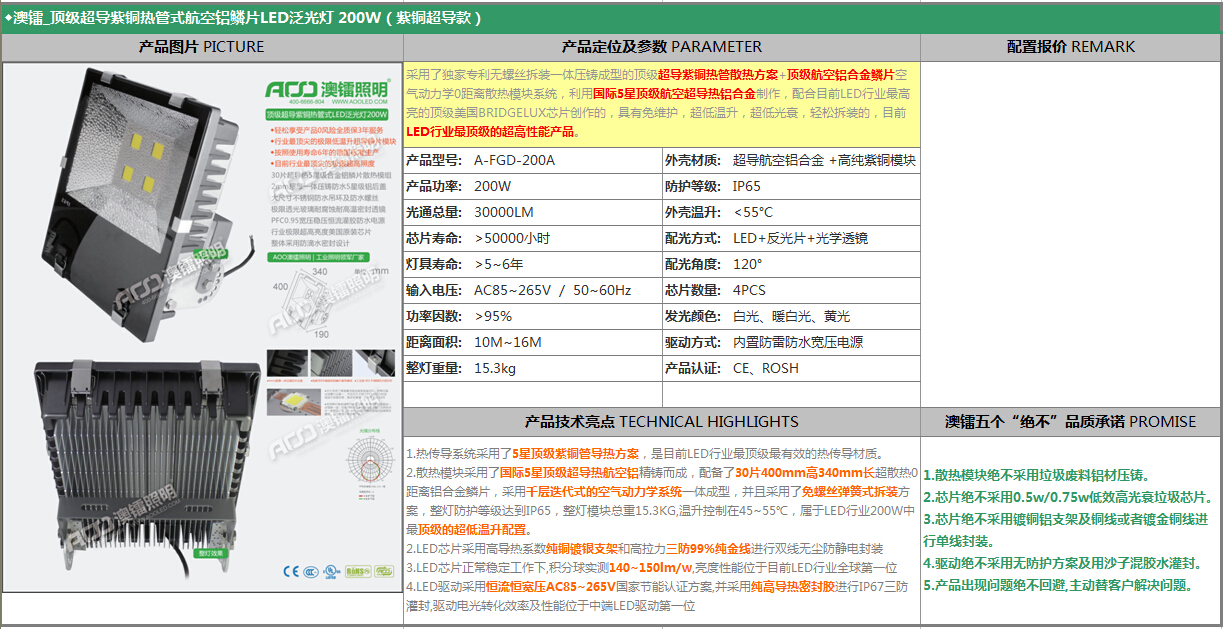Select the 产品型号 A-FGD-200A cell
Viewport: 1223px width, 629px height.
[x=532, y=160]
